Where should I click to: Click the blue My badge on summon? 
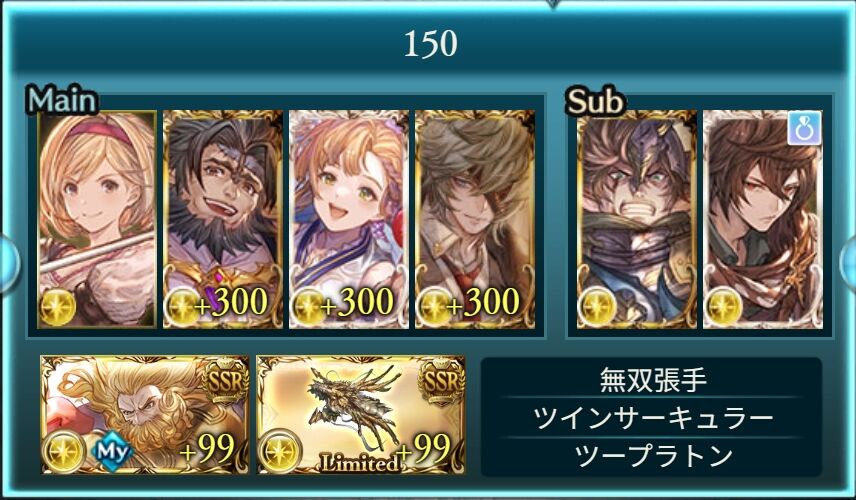pos(113,452)
